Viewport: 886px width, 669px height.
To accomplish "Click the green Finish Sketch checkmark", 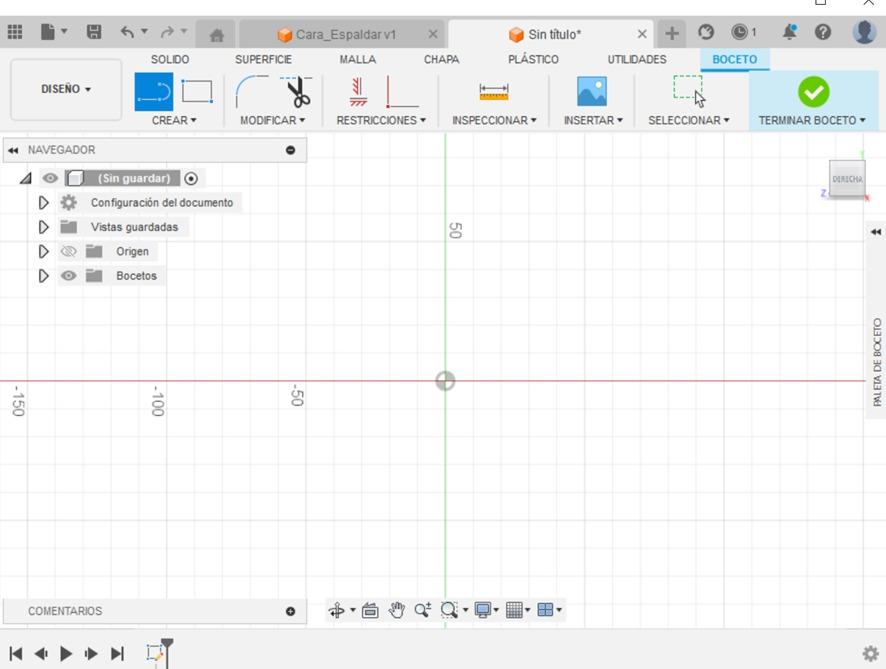I will click(814, 92).
